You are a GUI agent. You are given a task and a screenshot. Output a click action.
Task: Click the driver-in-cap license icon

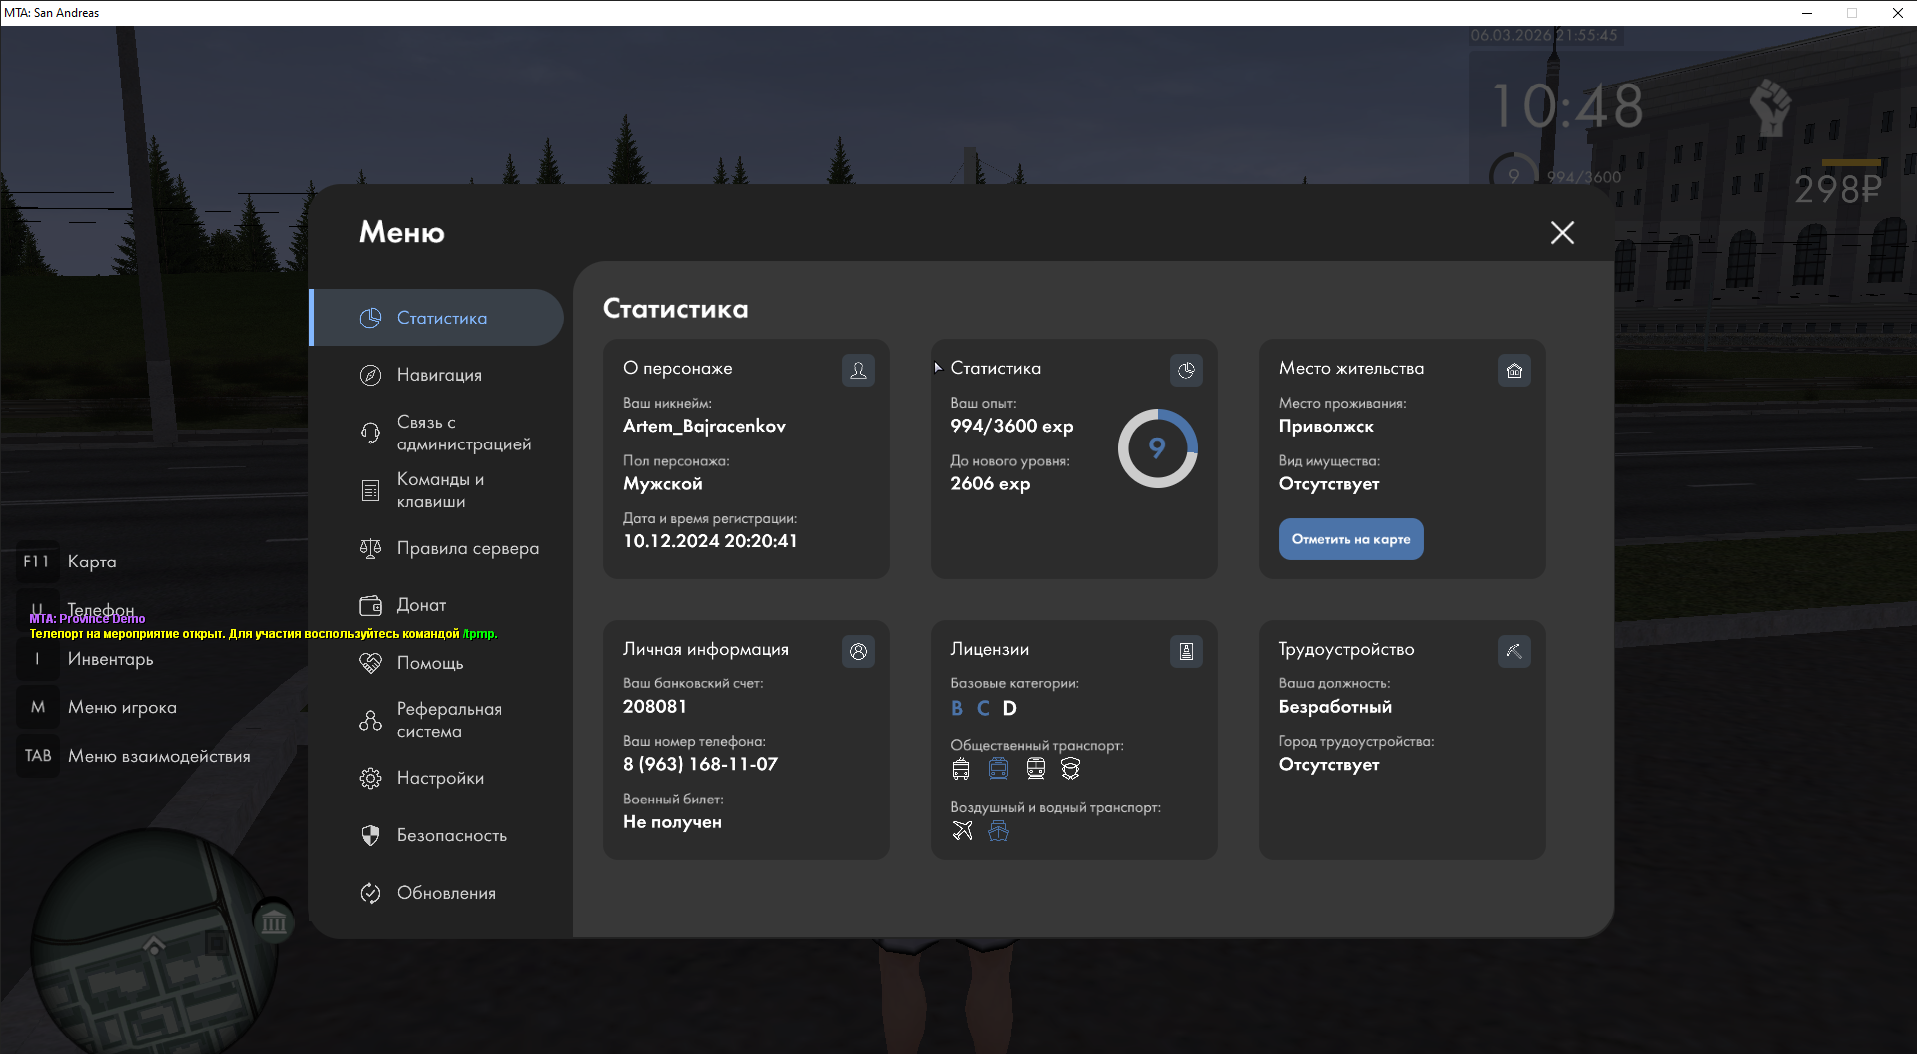click(x=1071, y=769)
